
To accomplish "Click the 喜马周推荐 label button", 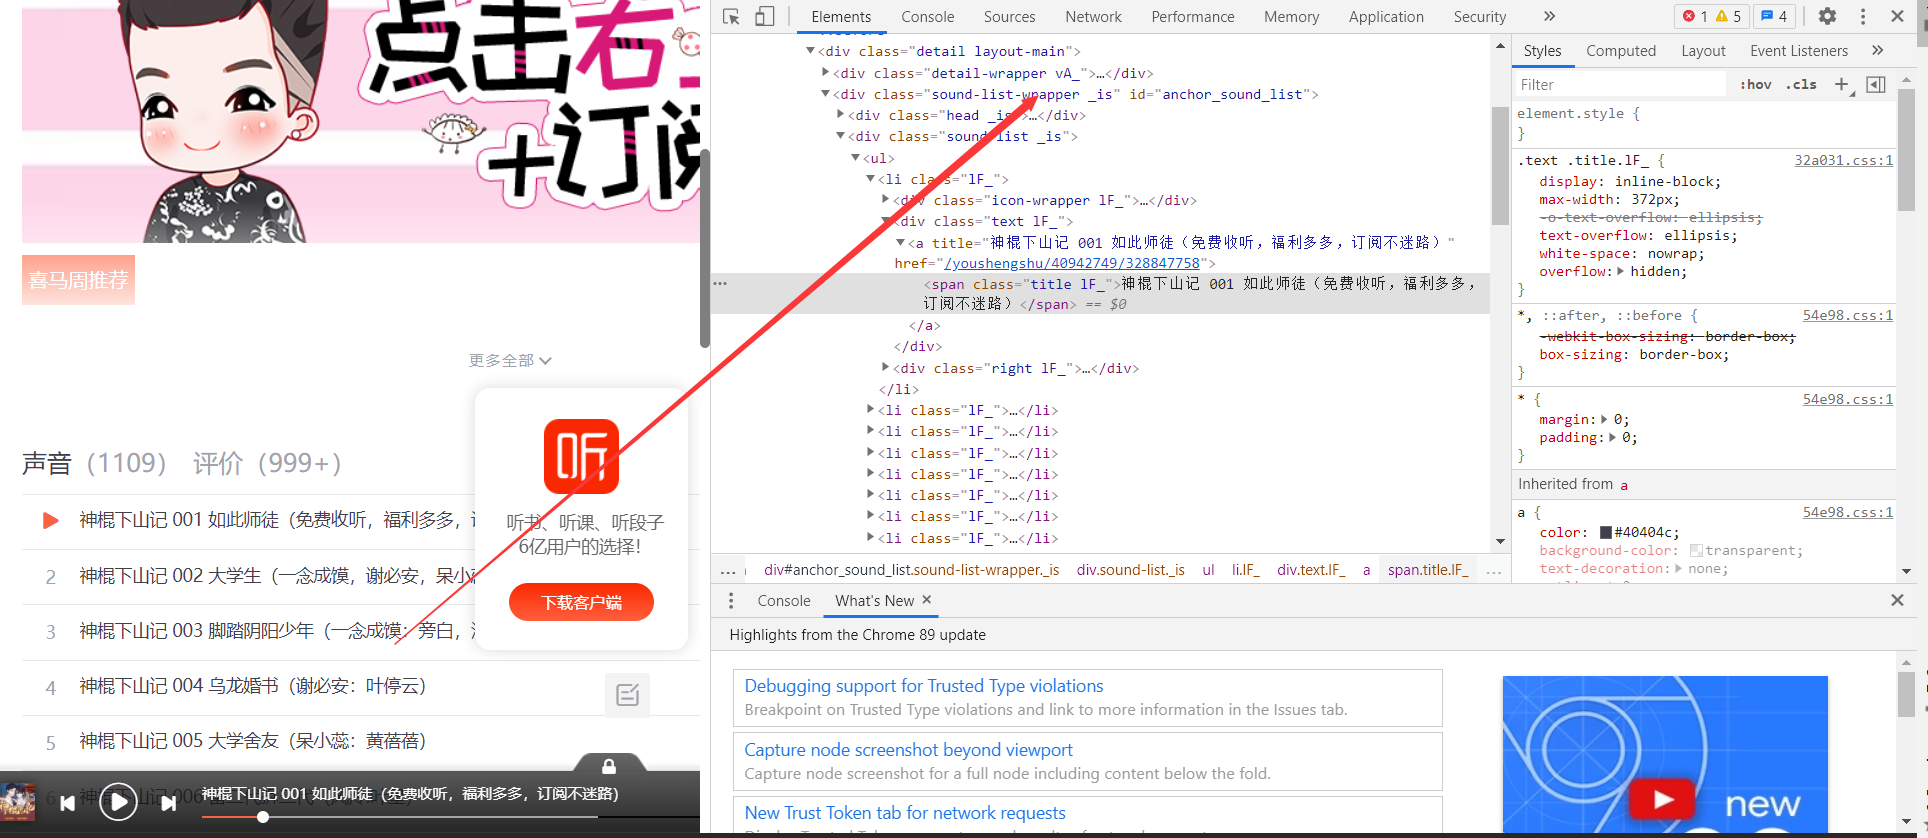I will coord(78,280).
